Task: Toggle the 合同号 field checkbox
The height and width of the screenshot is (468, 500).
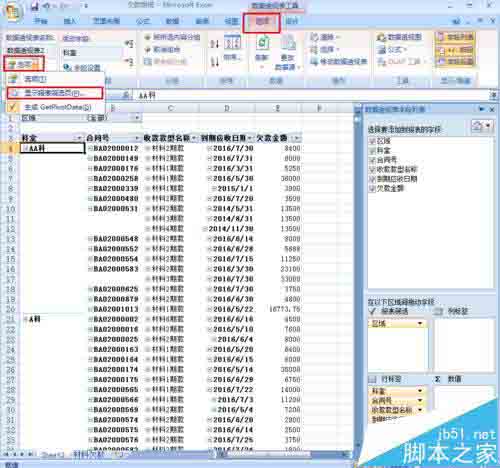Action: (372, 160)
